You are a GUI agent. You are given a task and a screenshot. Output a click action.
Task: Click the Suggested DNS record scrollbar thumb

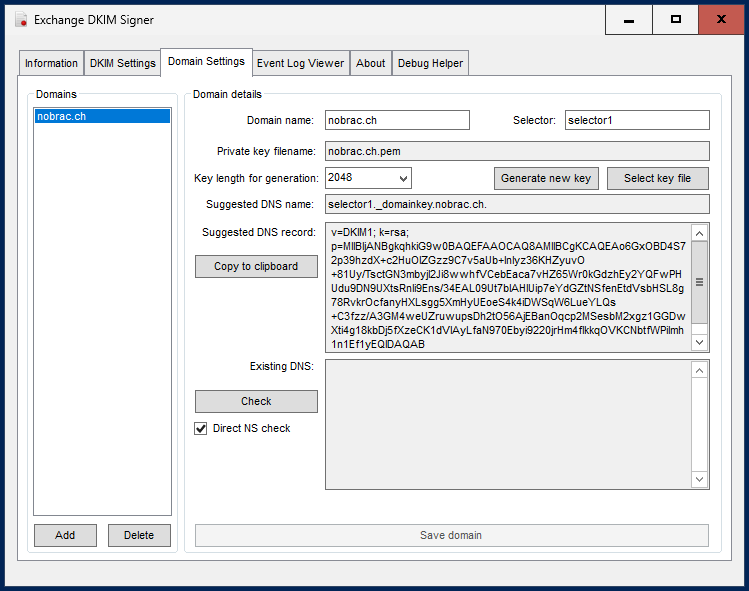[x=699, y=282]
